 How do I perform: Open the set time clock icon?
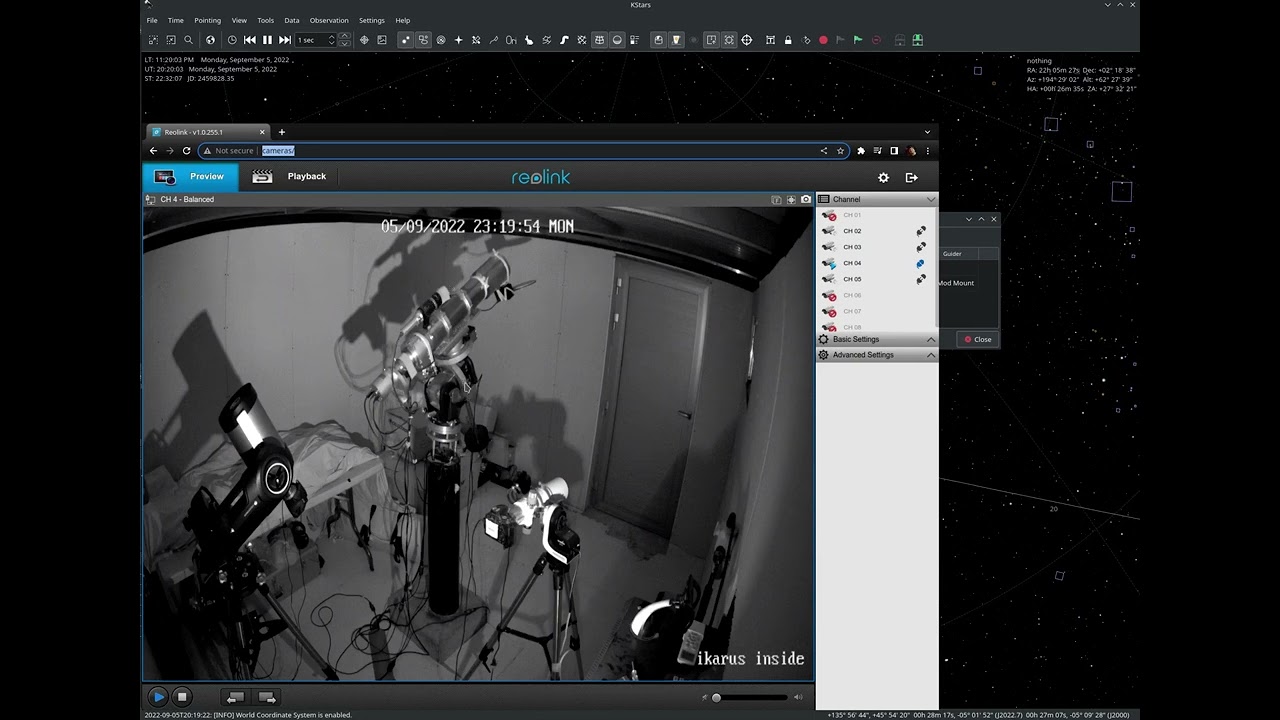232,40
